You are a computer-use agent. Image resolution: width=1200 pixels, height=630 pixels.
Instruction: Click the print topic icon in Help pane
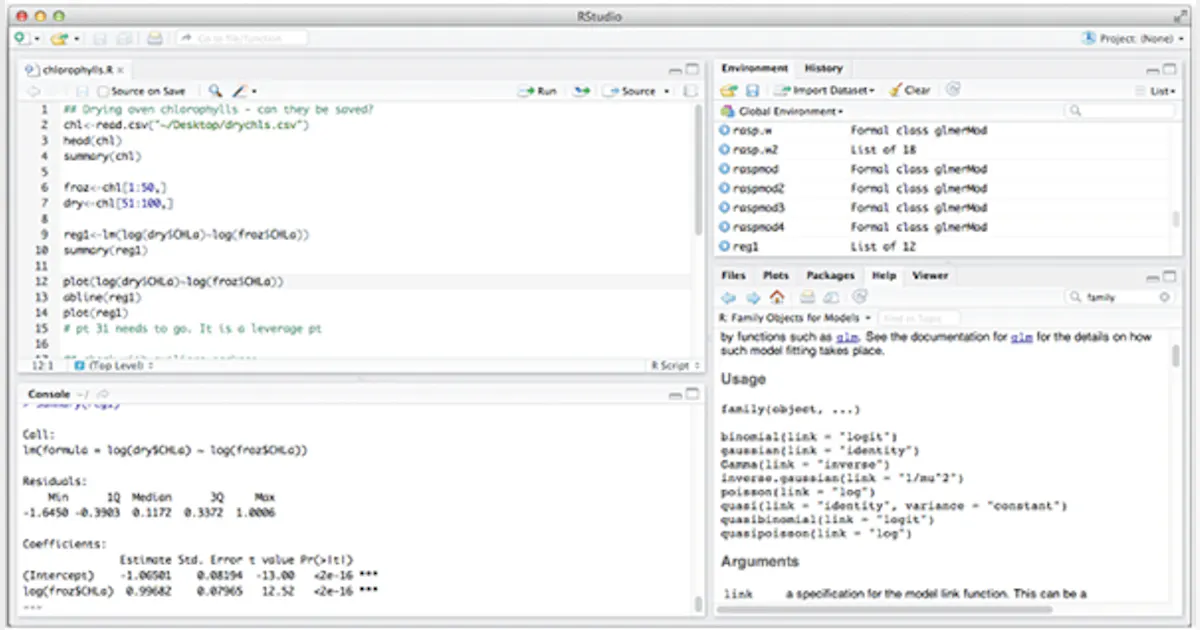click(807, 297)
